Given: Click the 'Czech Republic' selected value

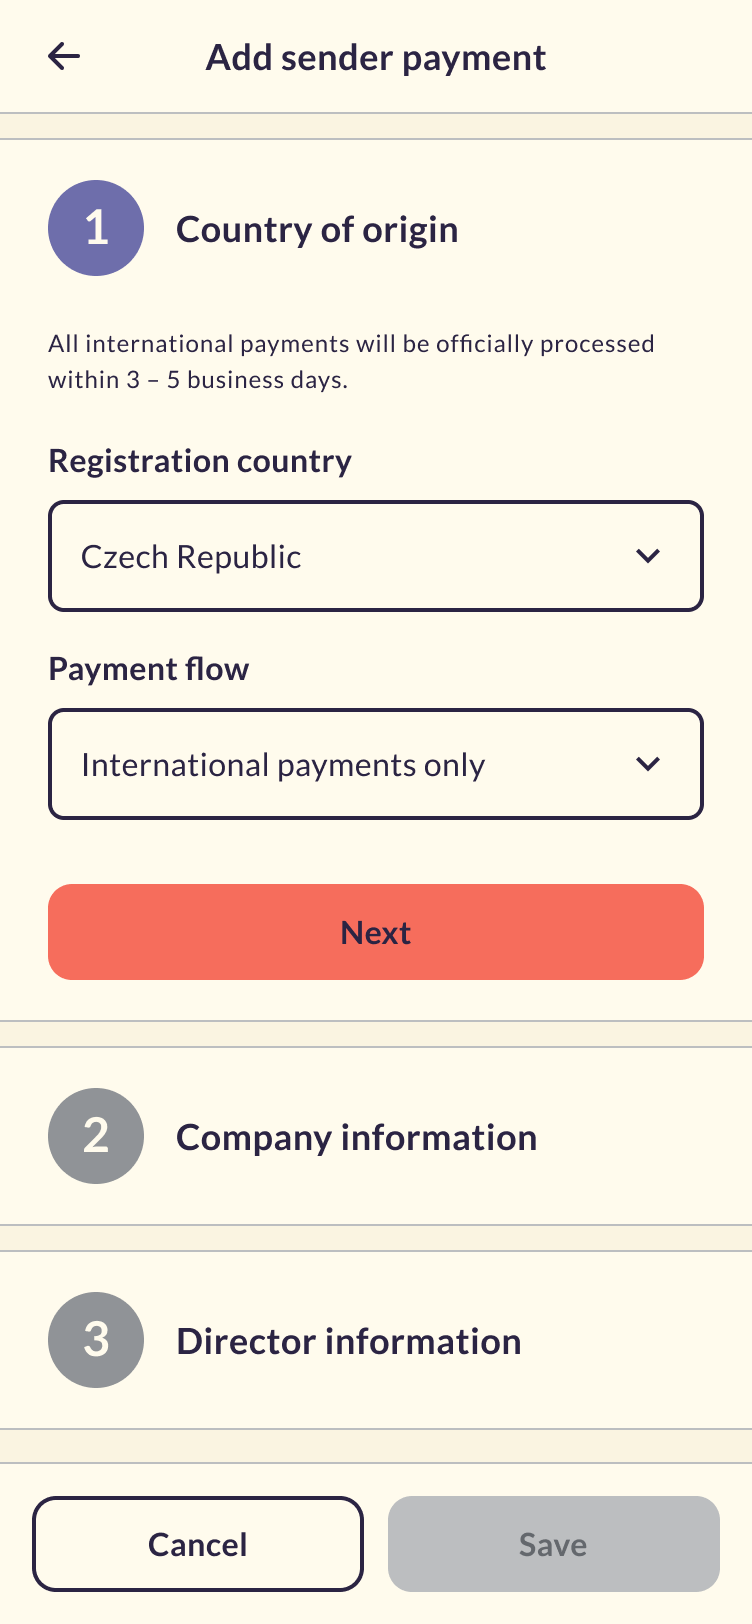Looking at the screenshot, I should click(191, 557).
